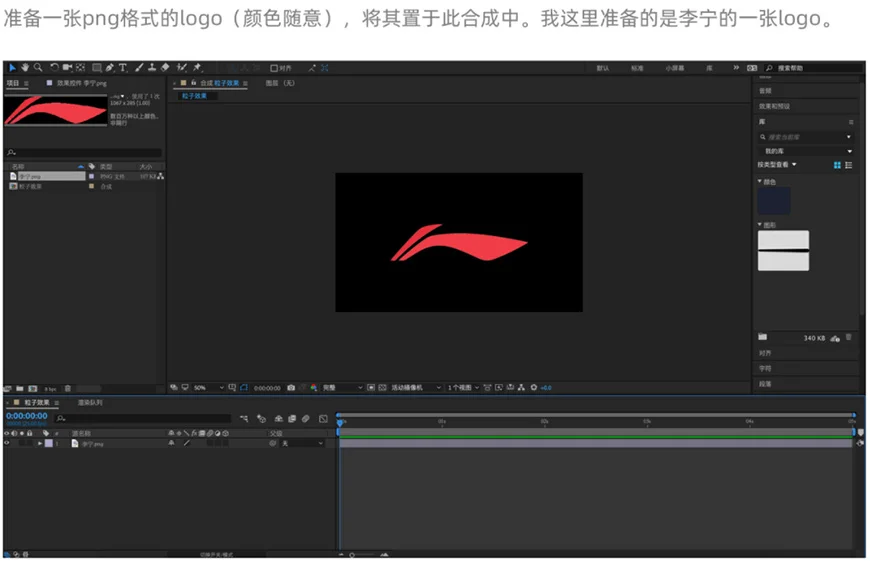The height and width of the screenshot is (561, 870).
Task: Switch to the 项目 panel tab
Action: pyautogui.click(x=13, y=83)
